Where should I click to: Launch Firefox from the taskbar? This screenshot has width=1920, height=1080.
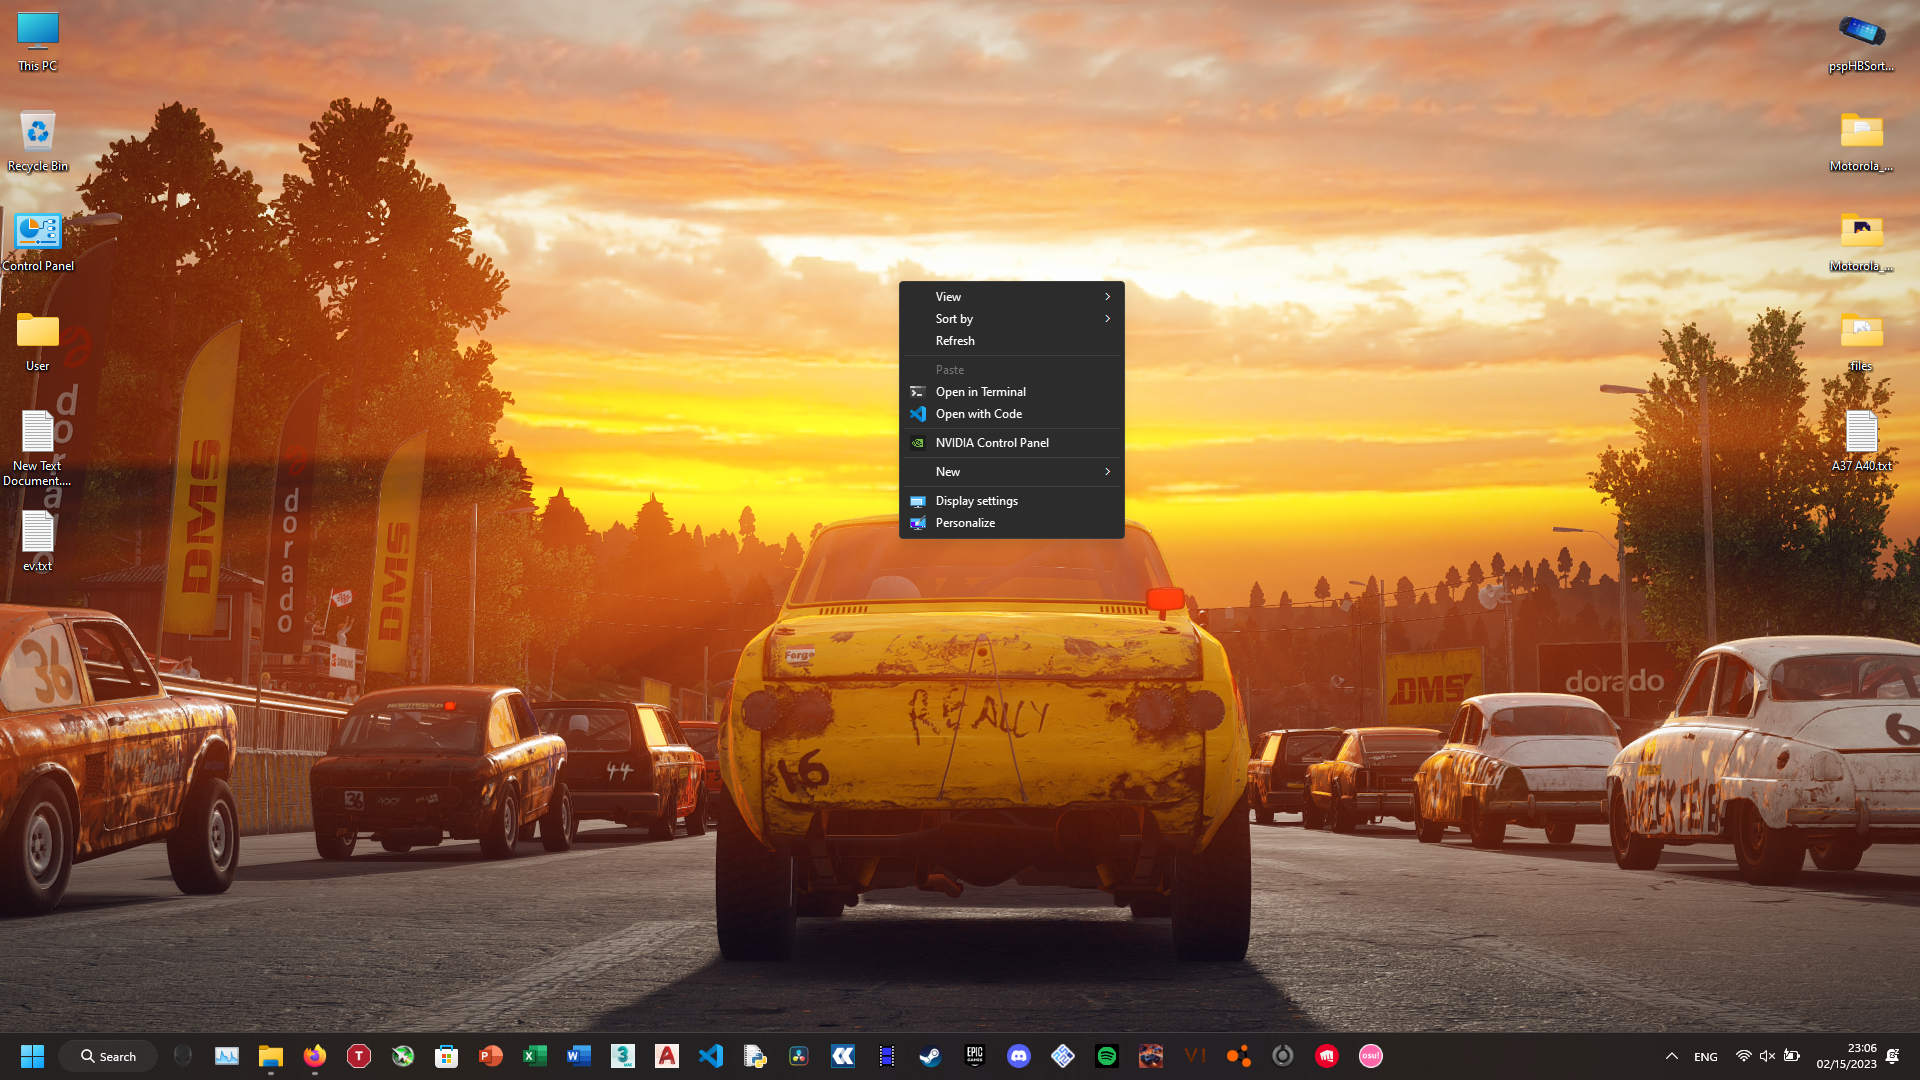pos(315,1056)
